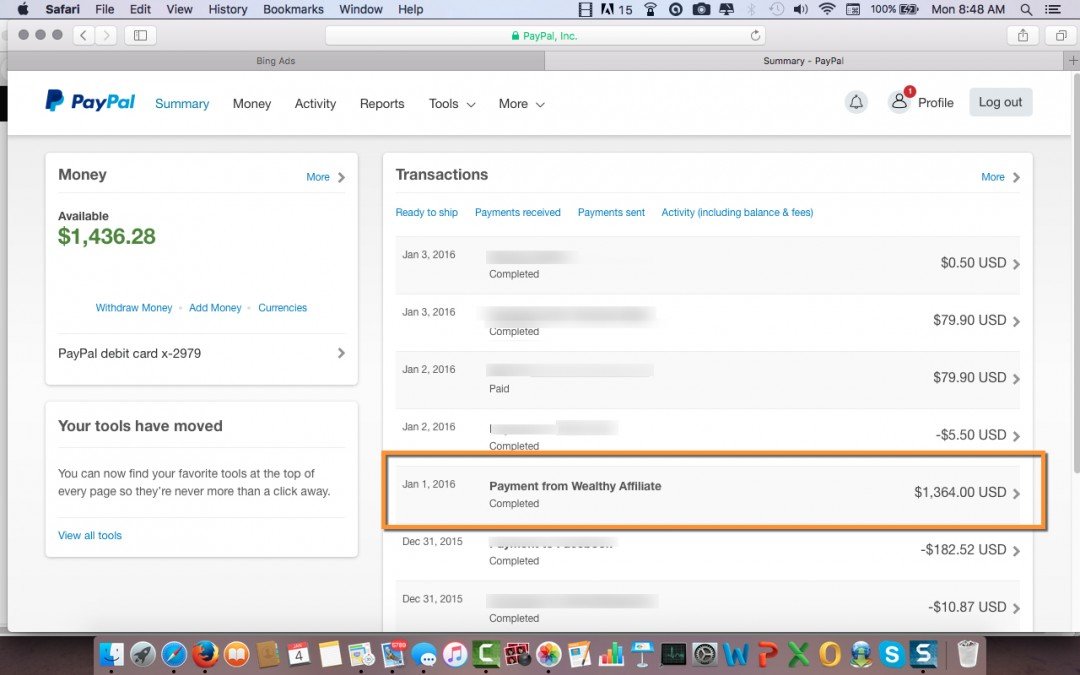Click the PayPal logo

pos(90,101)
